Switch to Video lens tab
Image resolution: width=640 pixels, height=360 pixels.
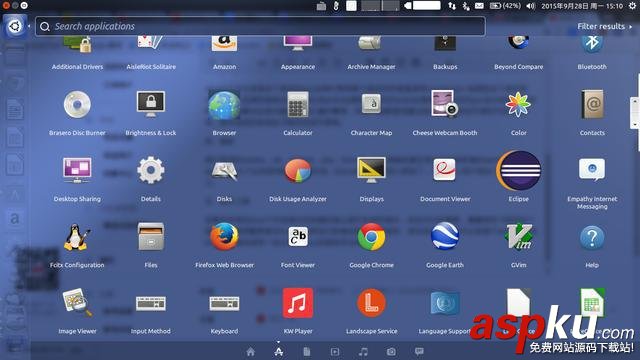335,351
